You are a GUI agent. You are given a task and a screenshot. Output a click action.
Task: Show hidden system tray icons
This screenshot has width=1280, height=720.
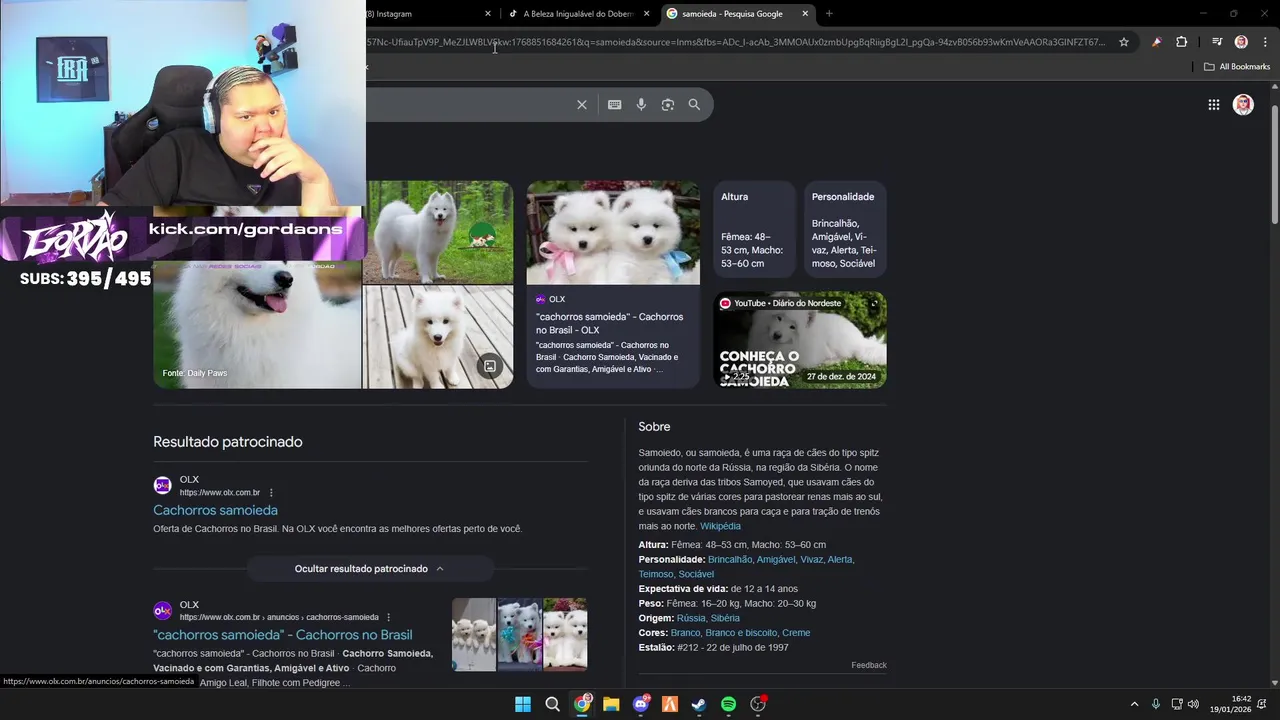(1134, 704)
